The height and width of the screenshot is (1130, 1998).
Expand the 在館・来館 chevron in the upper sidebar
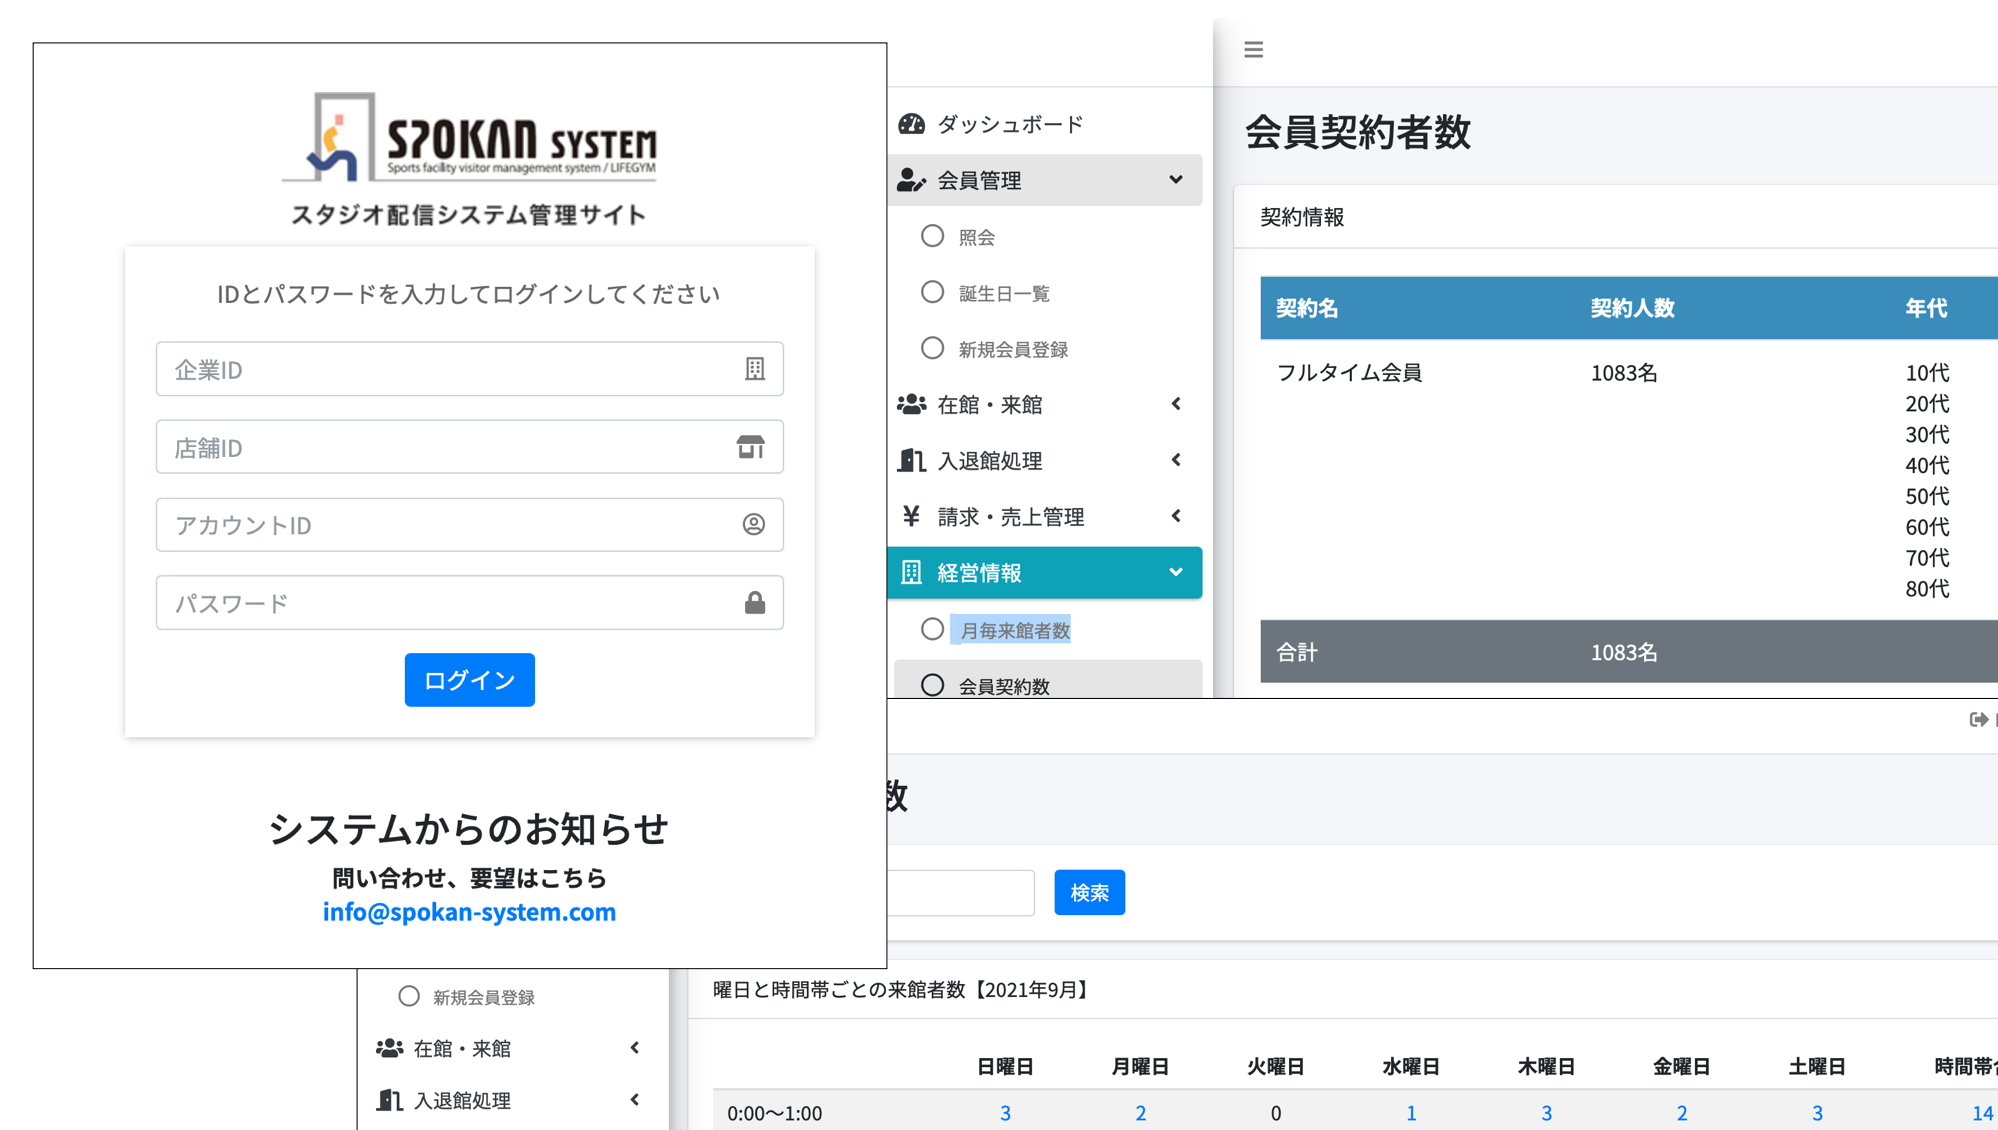point(1176,404)
